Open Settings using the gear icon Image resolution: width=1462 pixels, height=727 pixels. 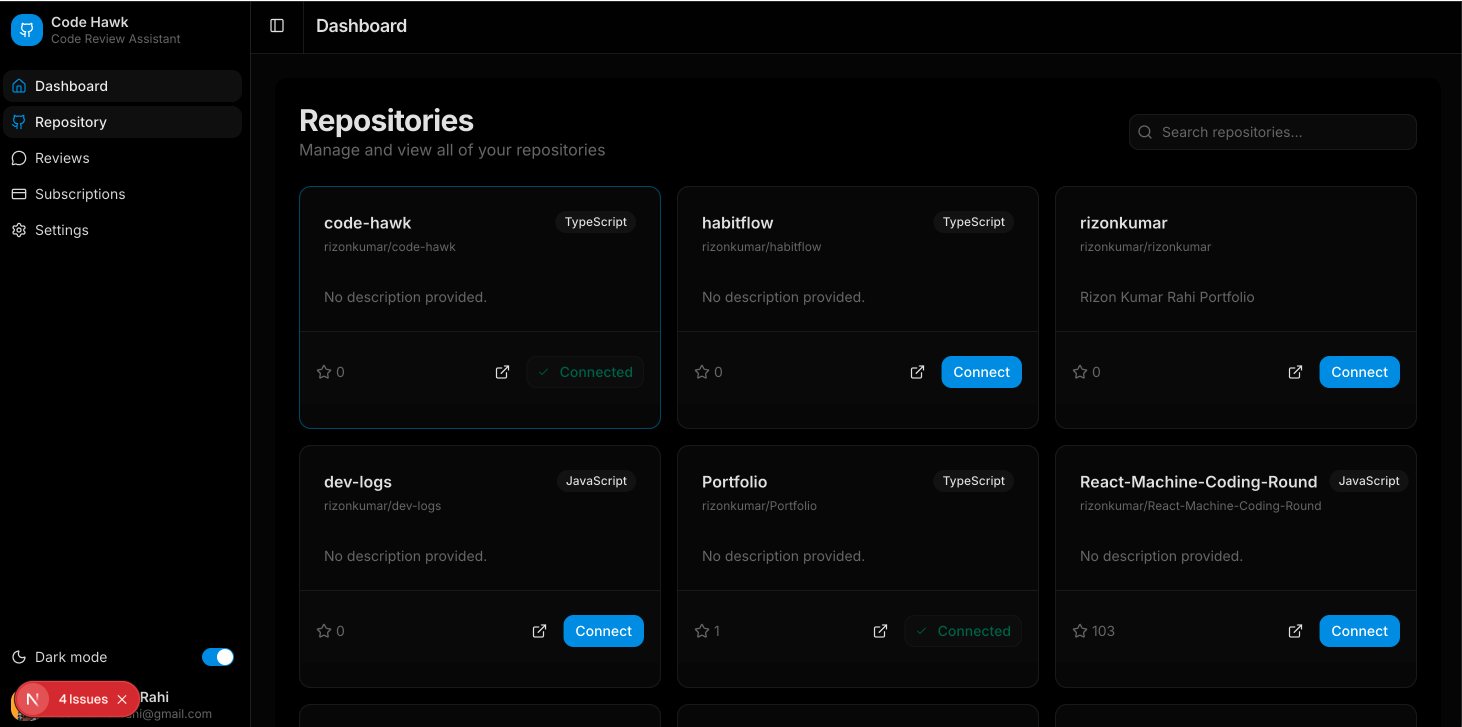coord(18,230)
